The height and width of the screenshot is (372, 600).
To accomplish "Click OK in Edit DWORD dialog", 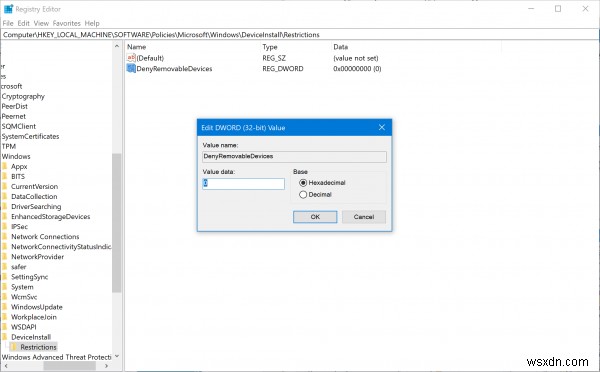I will coord(315,217).
